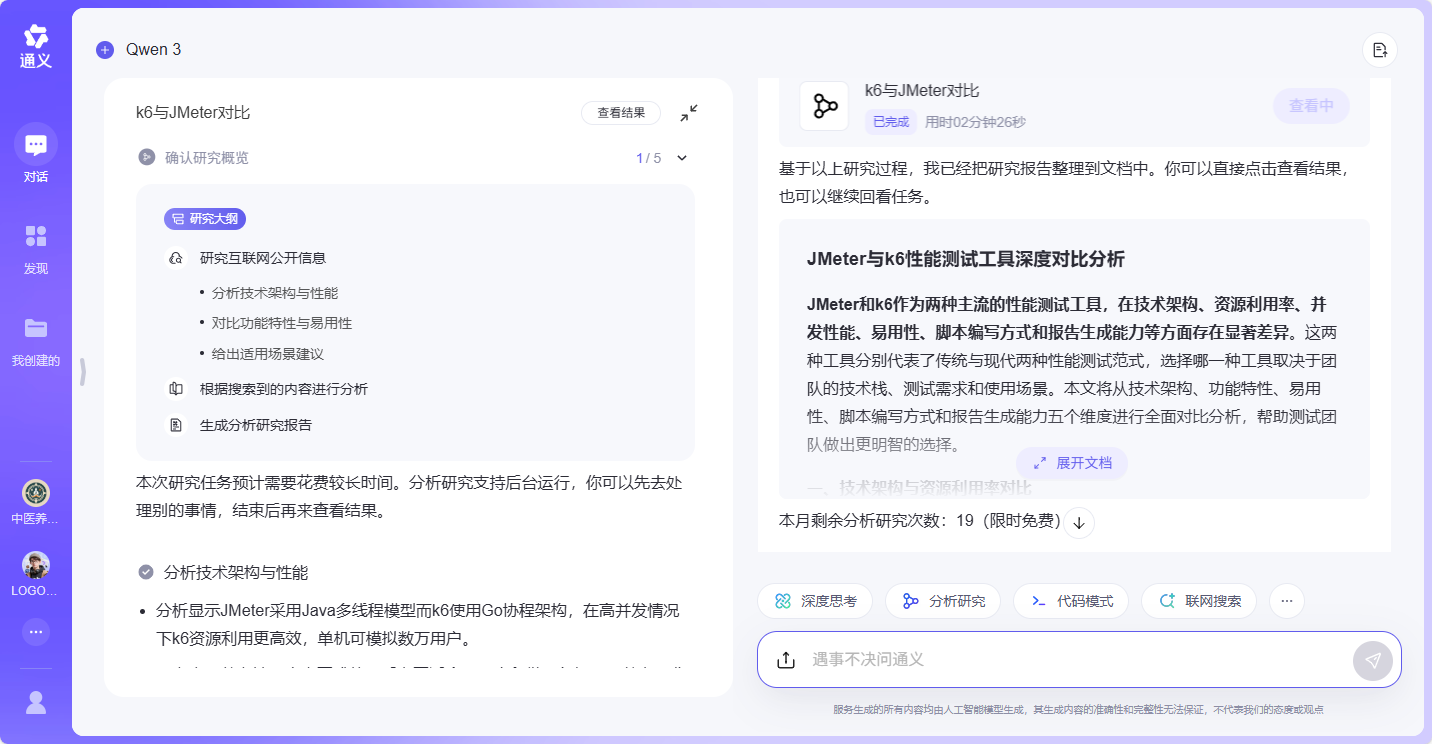1432x744 pixels.
Task: Open 我创建的 folder in sidebar
Action: point(36,329)
